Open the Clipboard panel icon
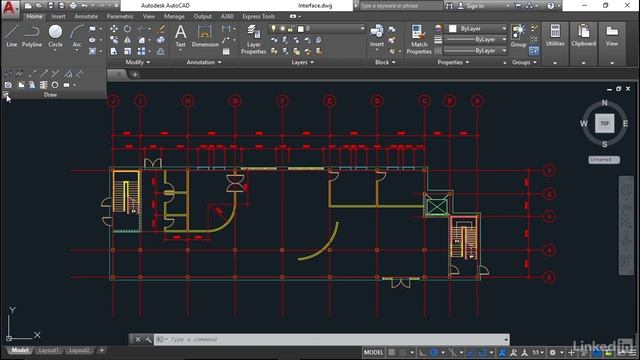The width and height of the screenshot is (640, 360). (583, 35)
